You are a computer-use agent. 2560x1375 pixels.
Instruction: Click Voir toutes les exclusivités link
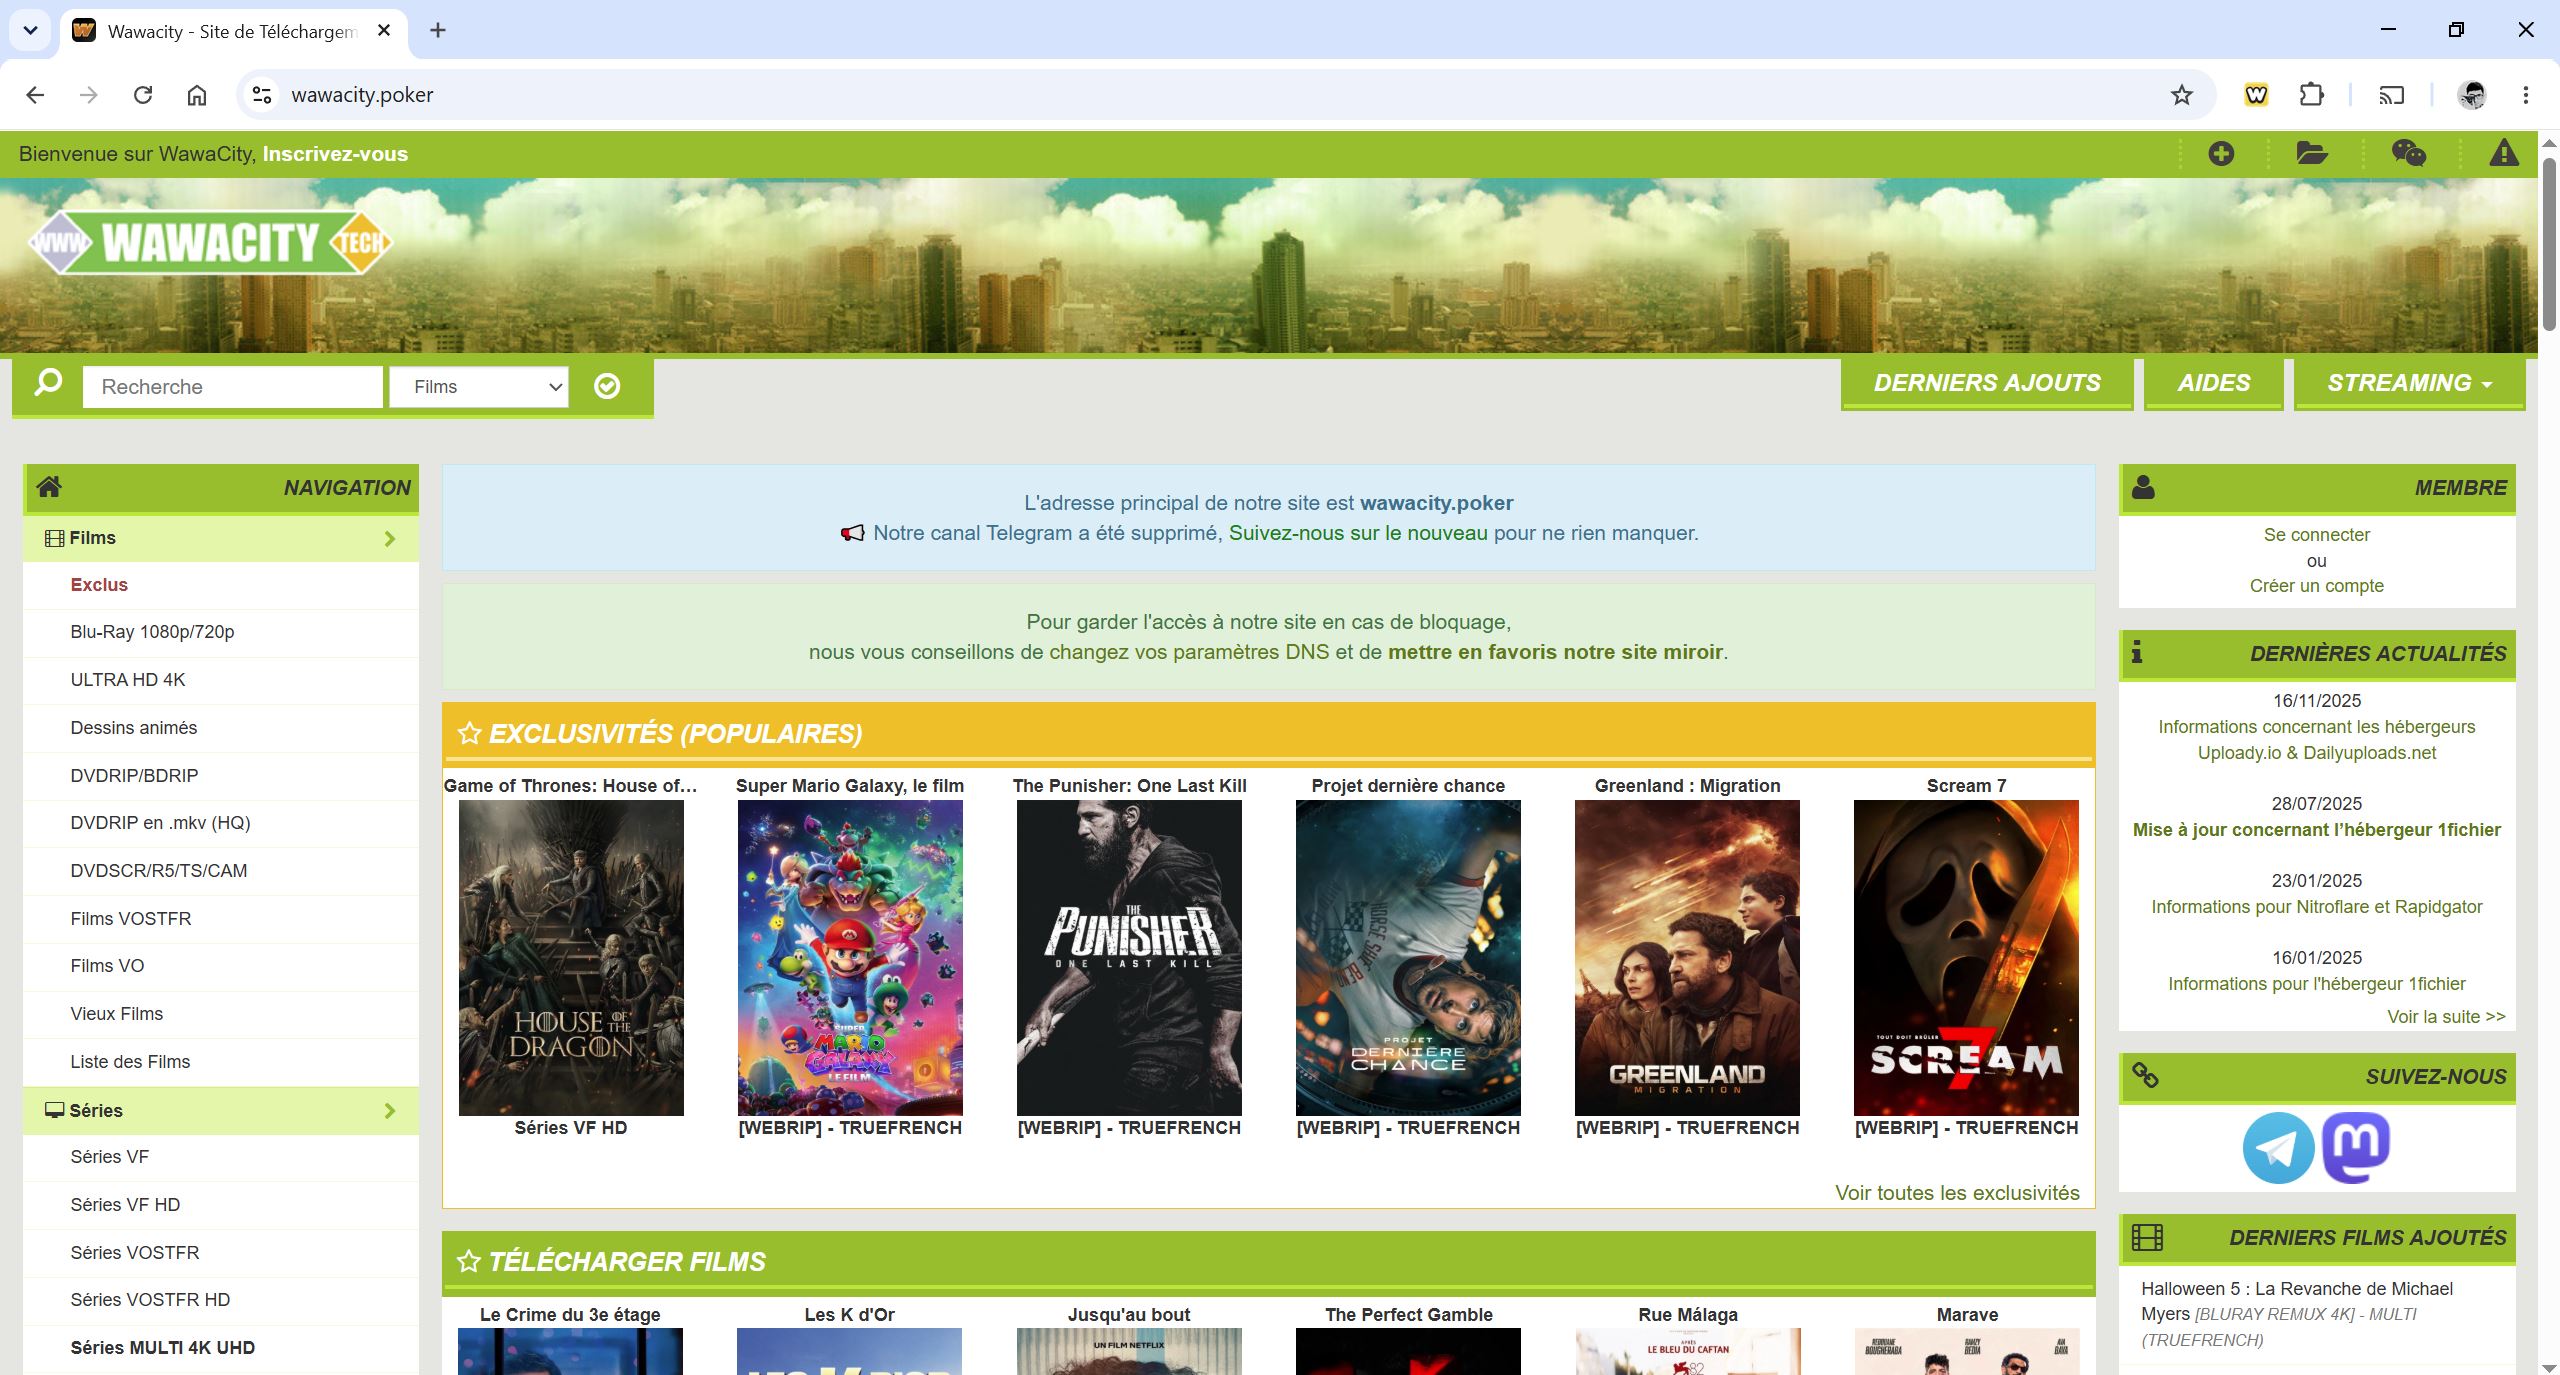coord(1957,1193)
